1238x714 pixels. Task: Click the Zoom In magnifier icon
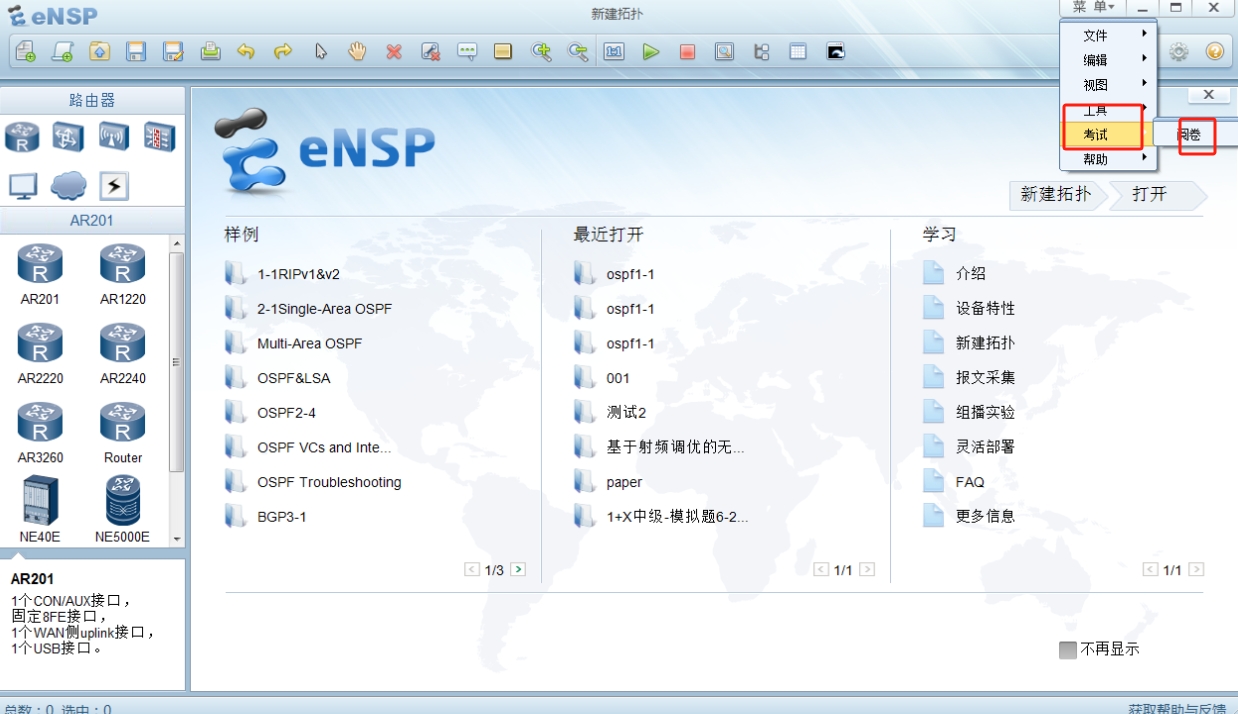click(x=541, y=52)
